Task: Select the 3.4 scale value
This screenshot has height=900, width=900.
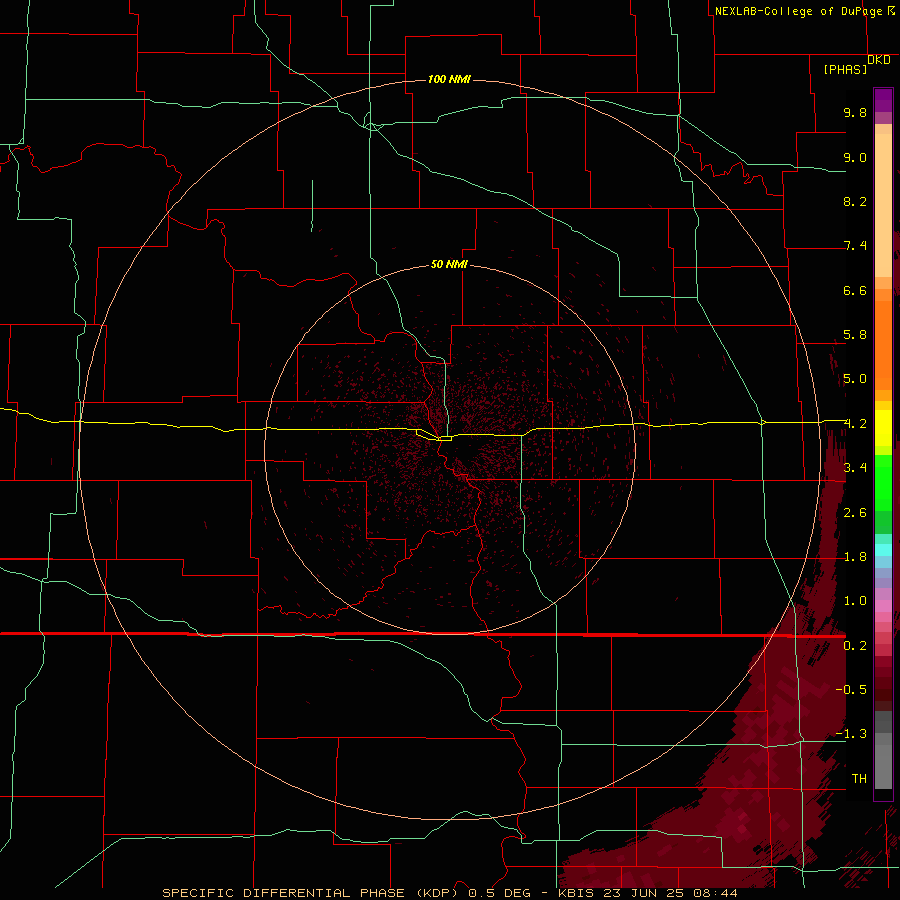Action: (855, 468)
